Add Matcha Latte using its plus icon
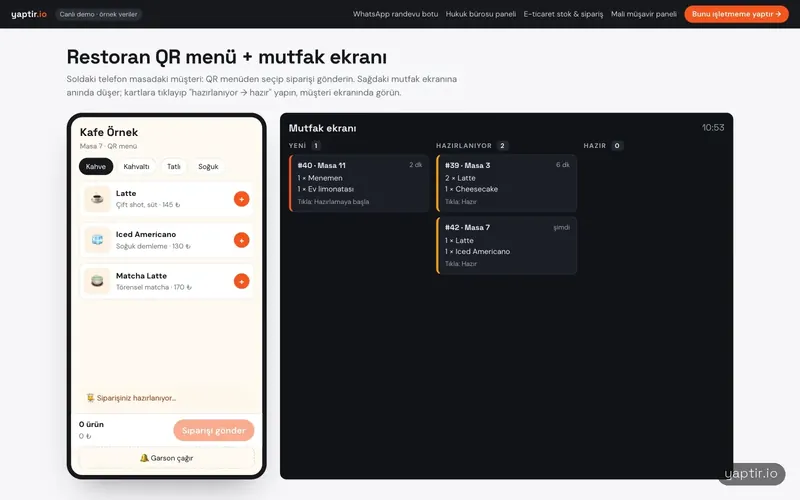This screenshot has height=500, width=800. [241, 281]
